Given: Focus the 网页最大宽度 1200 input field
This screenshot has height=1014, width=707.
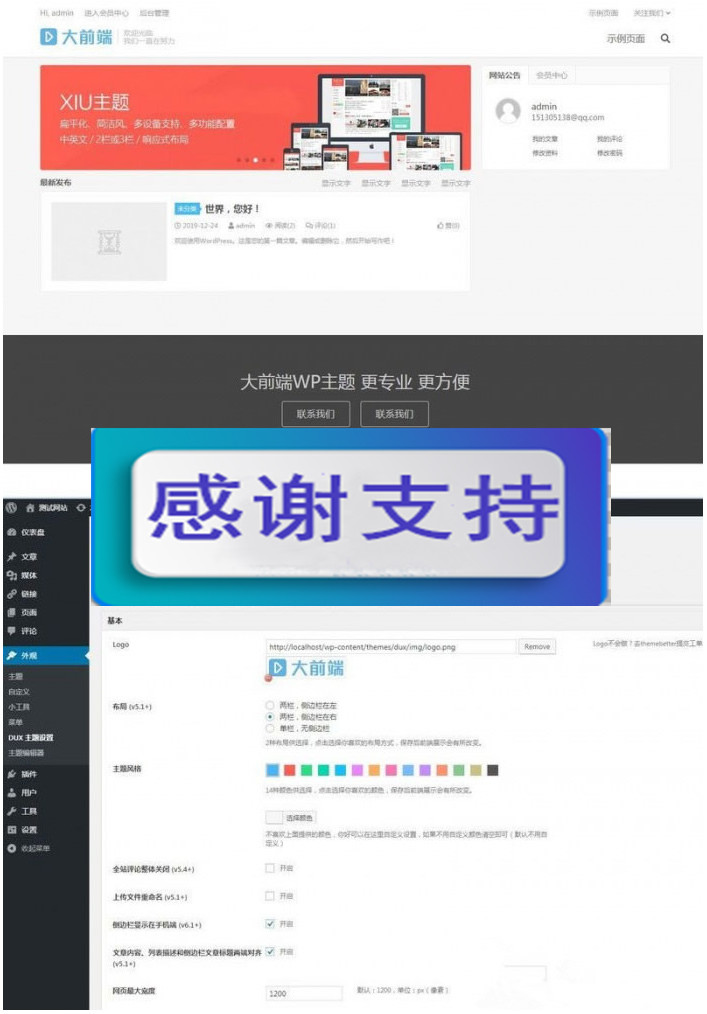Looking at the screenshot, I should pyautogui.click(x=304, y=993).
